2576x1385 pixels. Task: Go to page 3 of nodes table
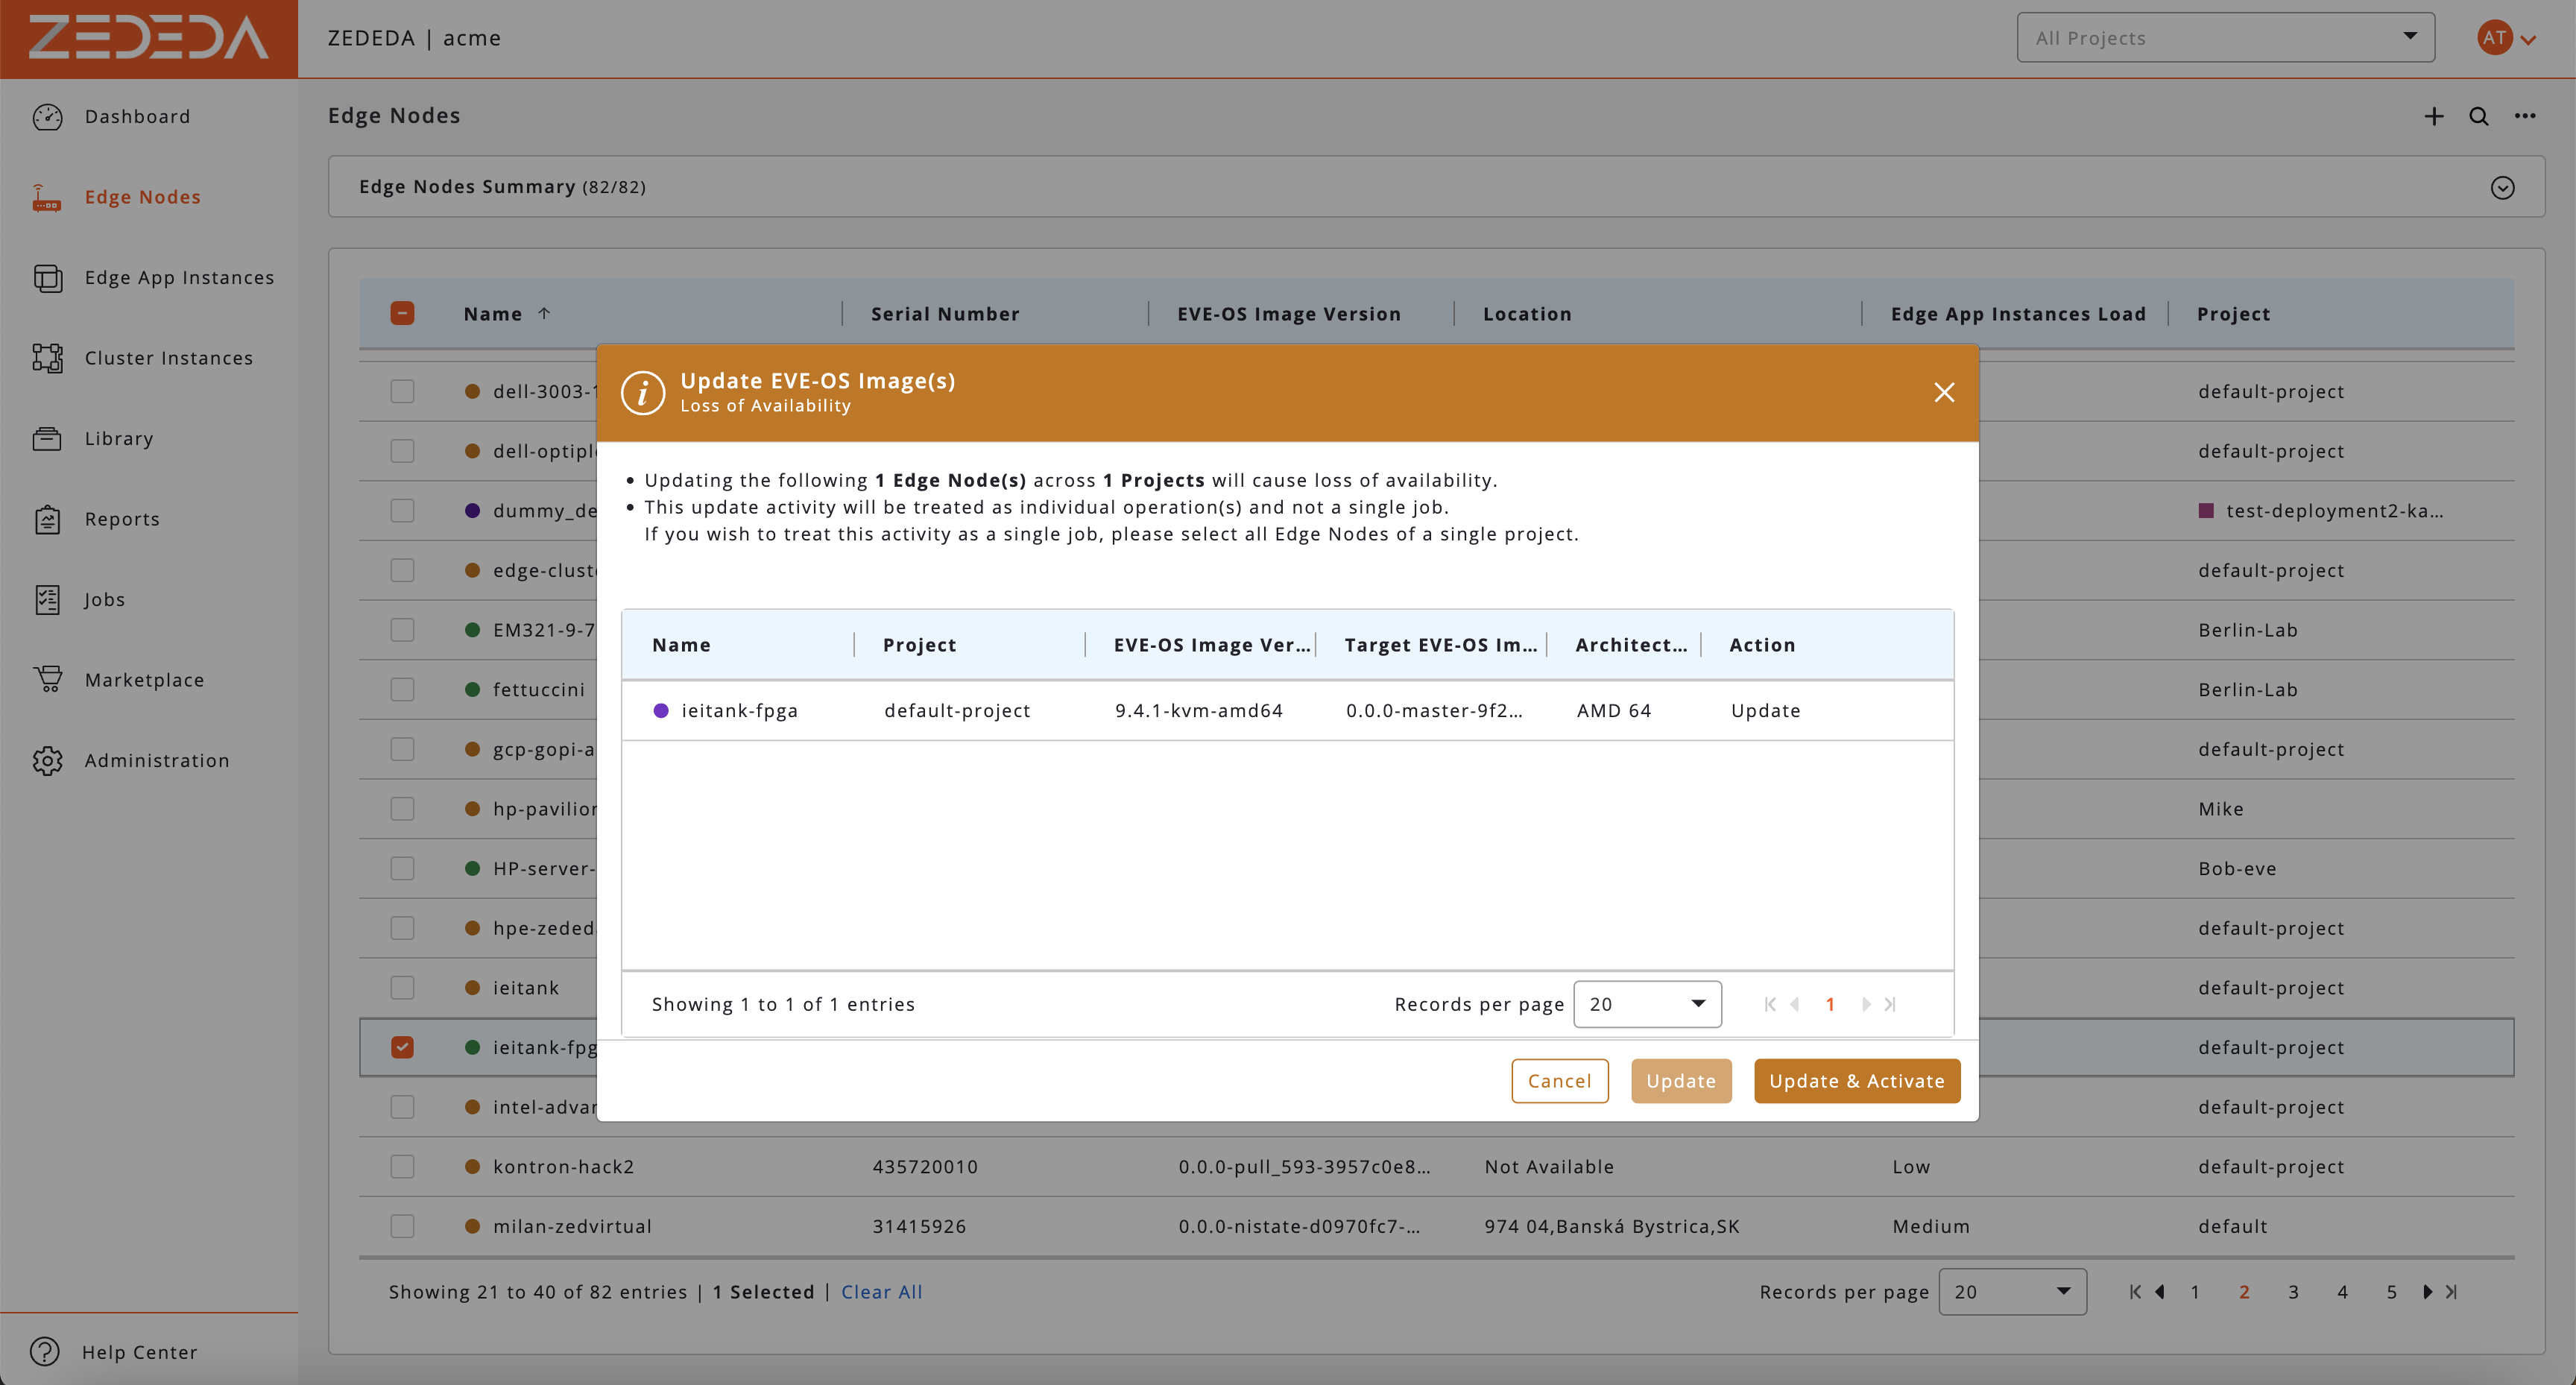coord(2293,1292)
